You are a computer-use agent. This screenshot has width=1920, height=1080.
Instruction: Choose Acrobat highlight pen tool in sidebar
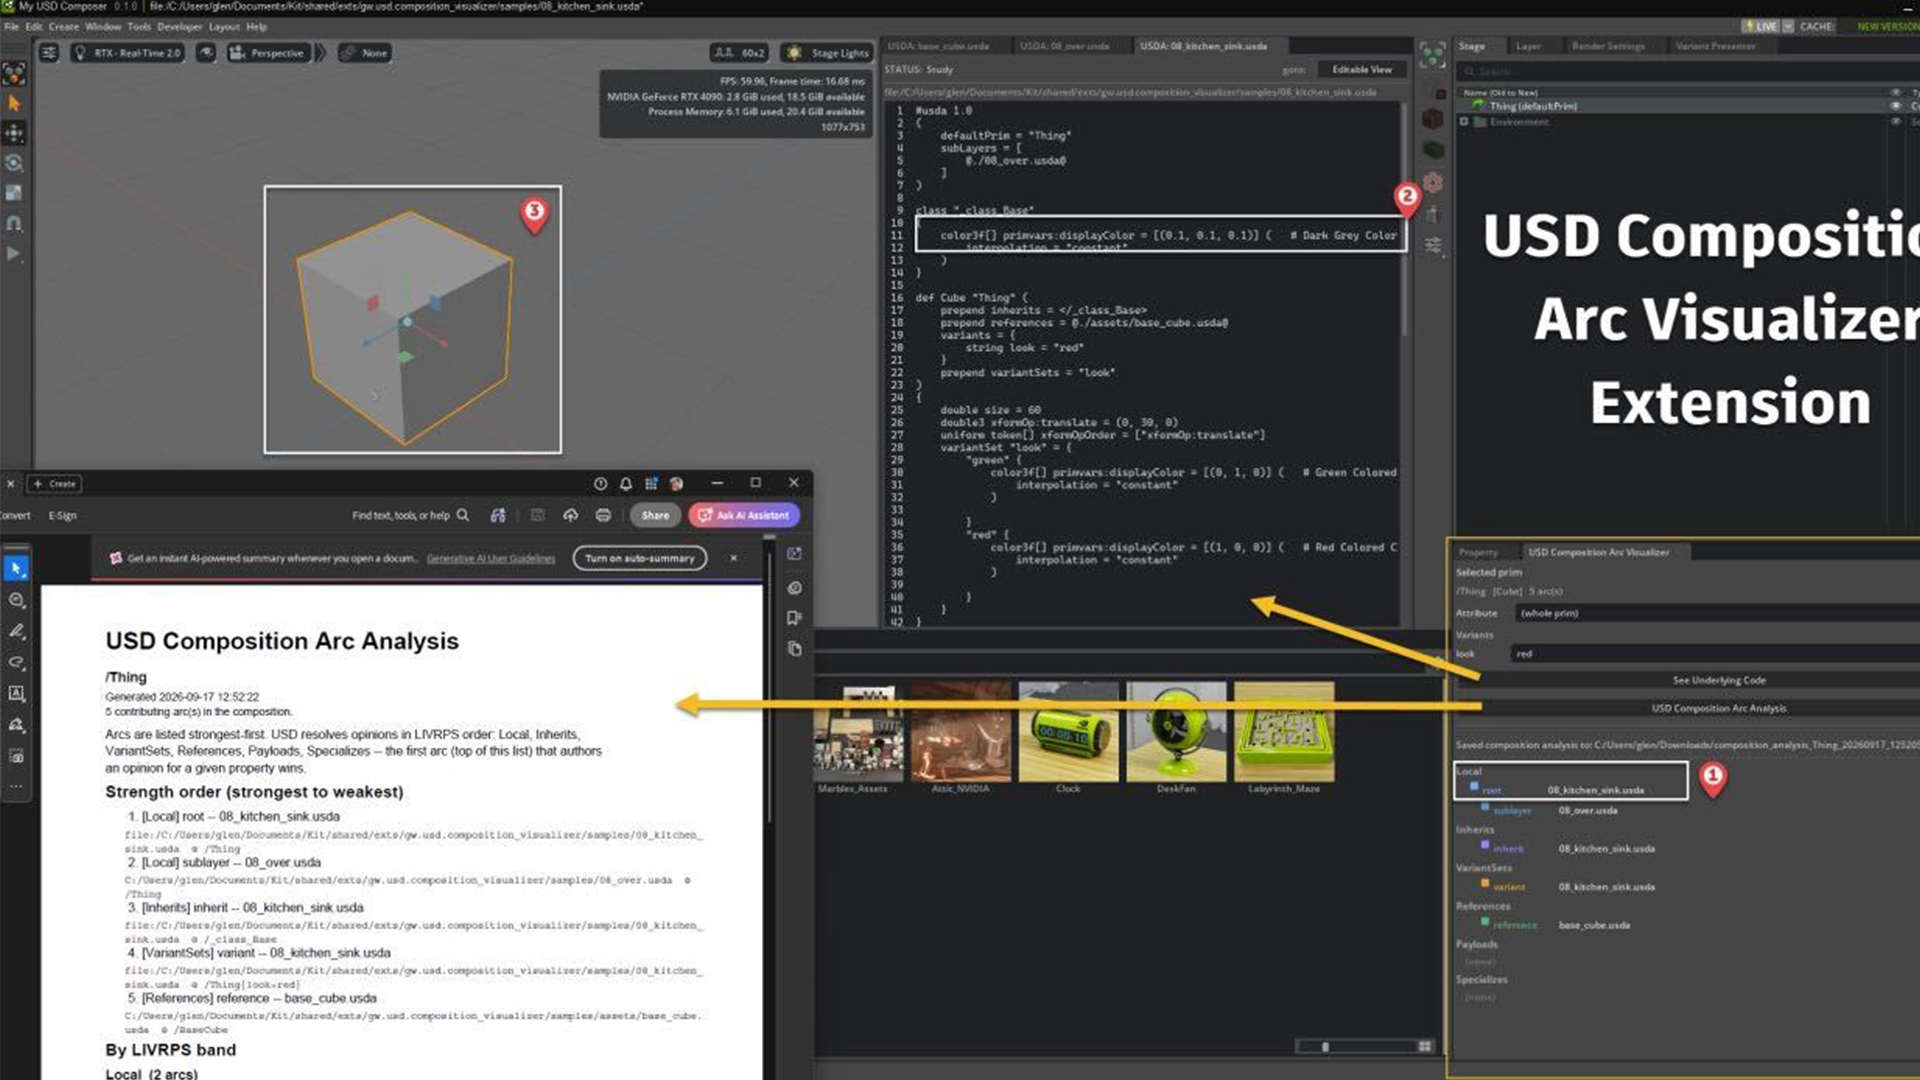[x=16, y=631]
